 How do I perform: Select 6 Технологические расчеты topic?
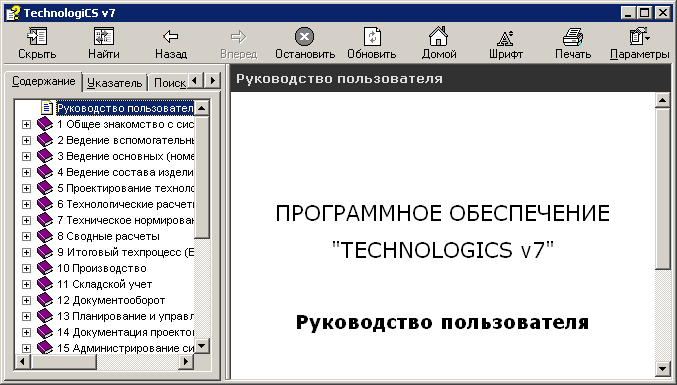126,204
